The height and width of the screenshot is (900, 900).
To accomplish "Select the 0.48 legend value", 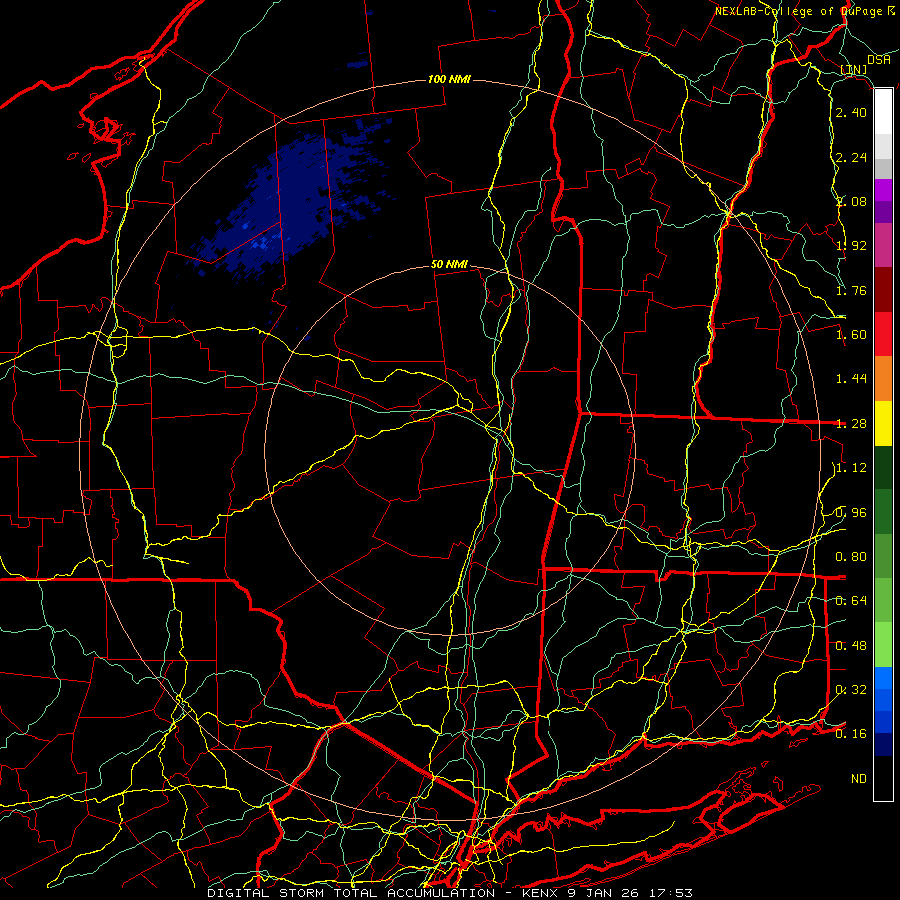I will 851,646.
